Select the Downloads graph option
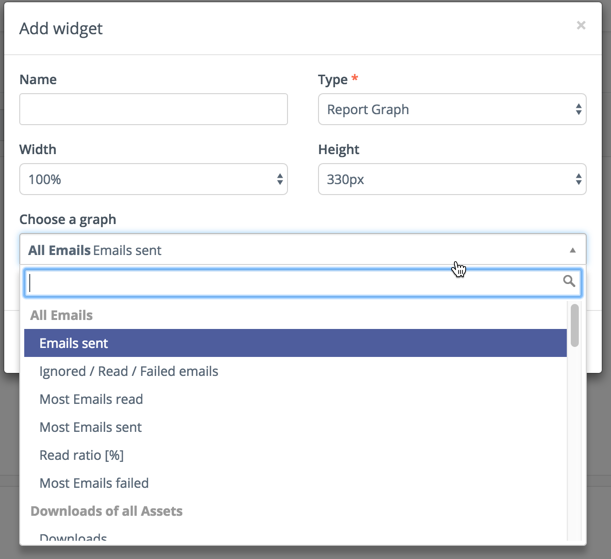This screenshot has height=559, width=611. pos(73,539)
